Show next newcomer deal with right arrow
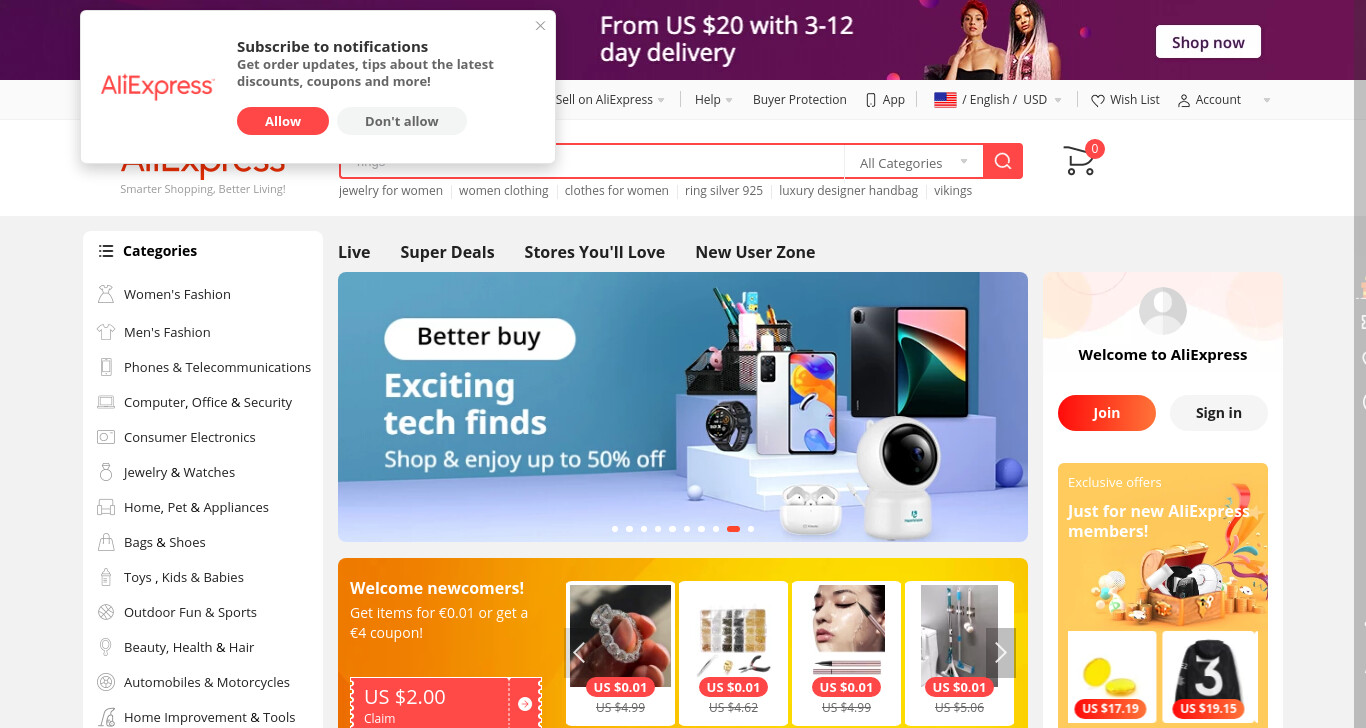 point(1000,653)
